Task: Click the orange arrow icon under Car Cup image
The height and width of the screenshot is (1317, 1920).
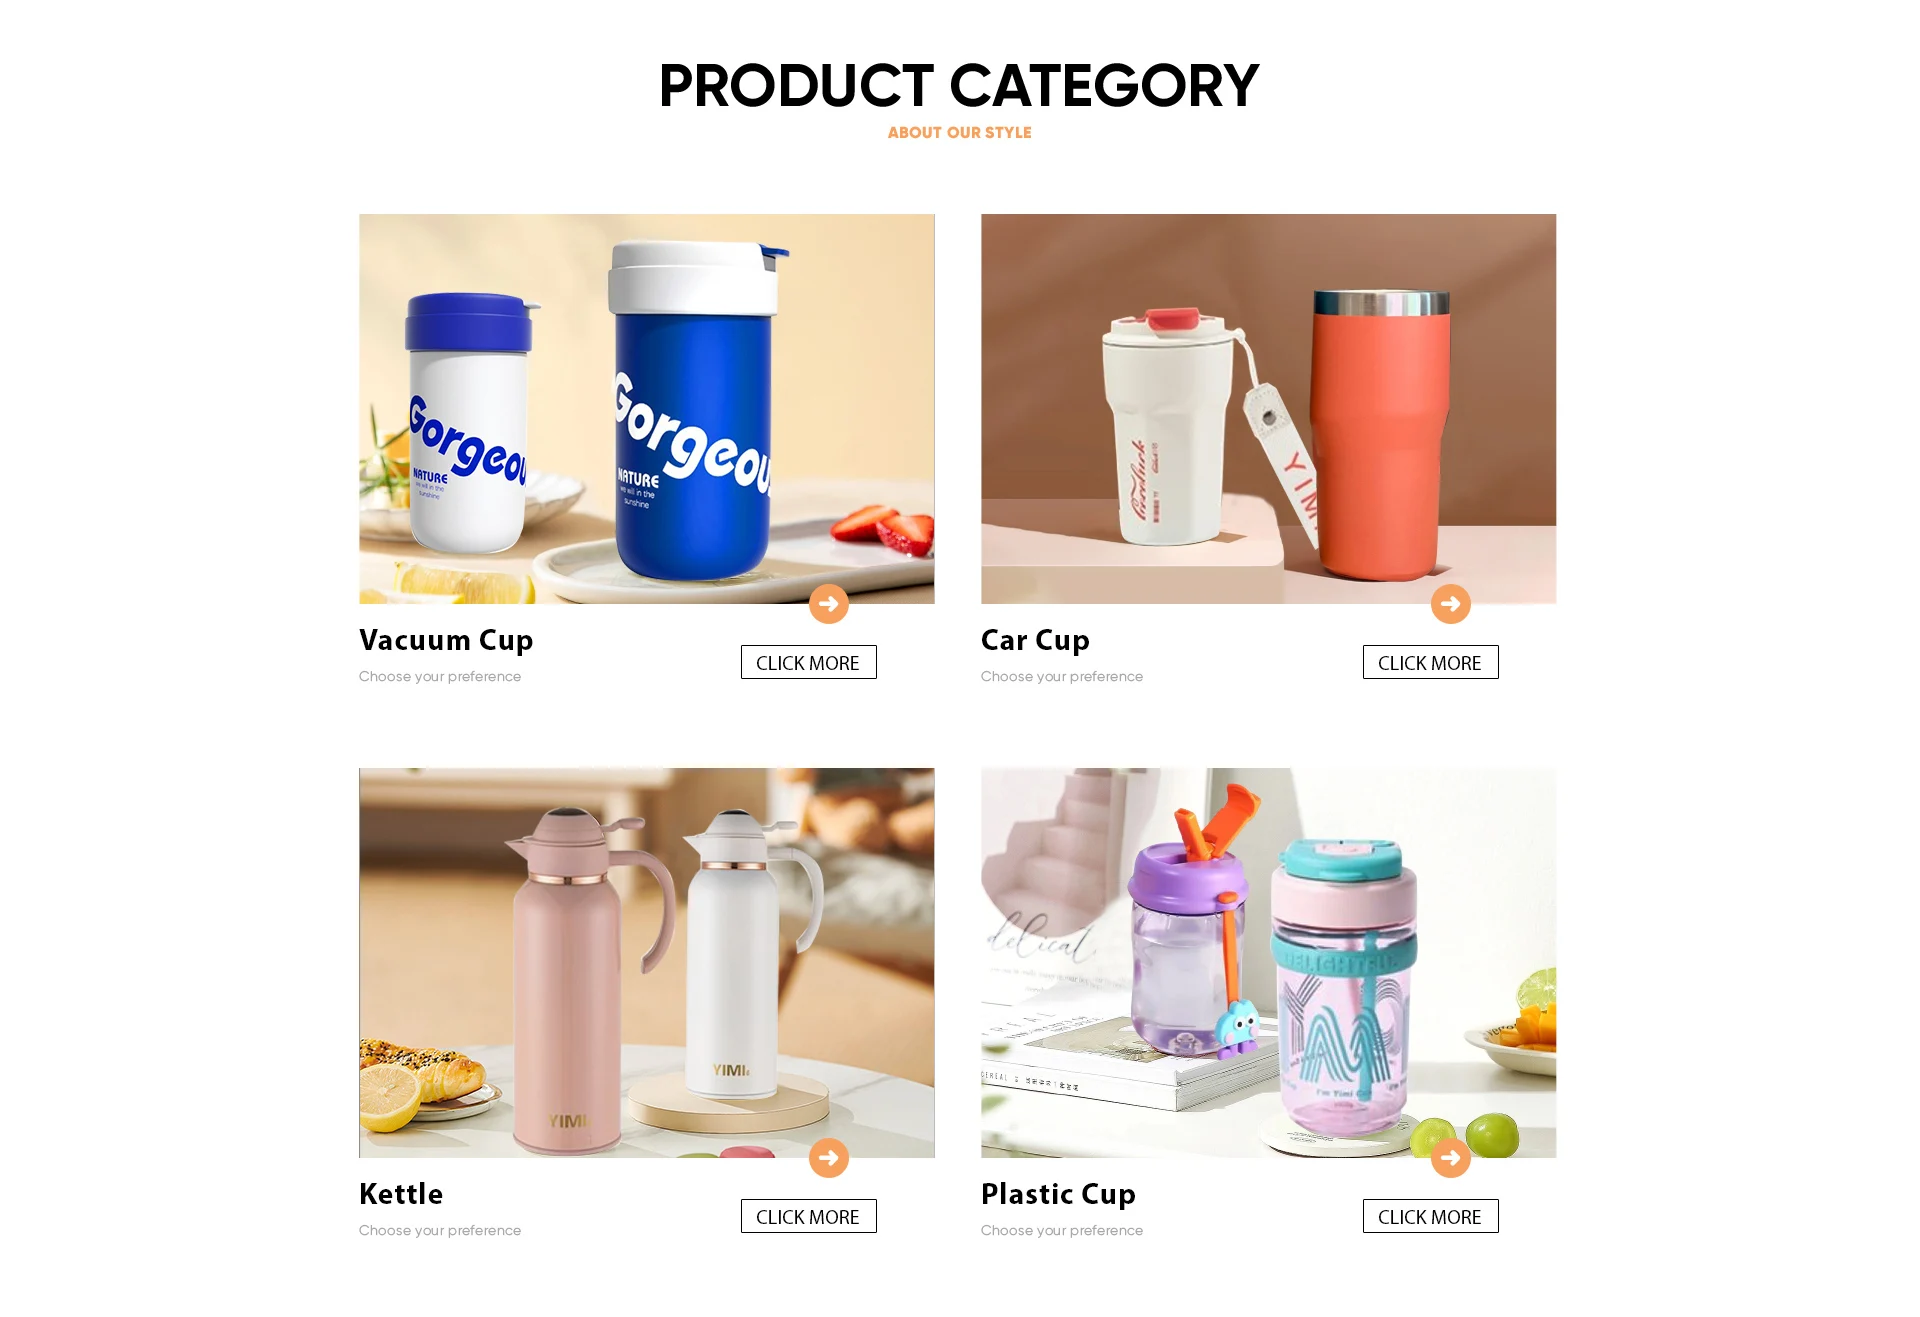Action: pyautogui.click(x=1450, y=604)
